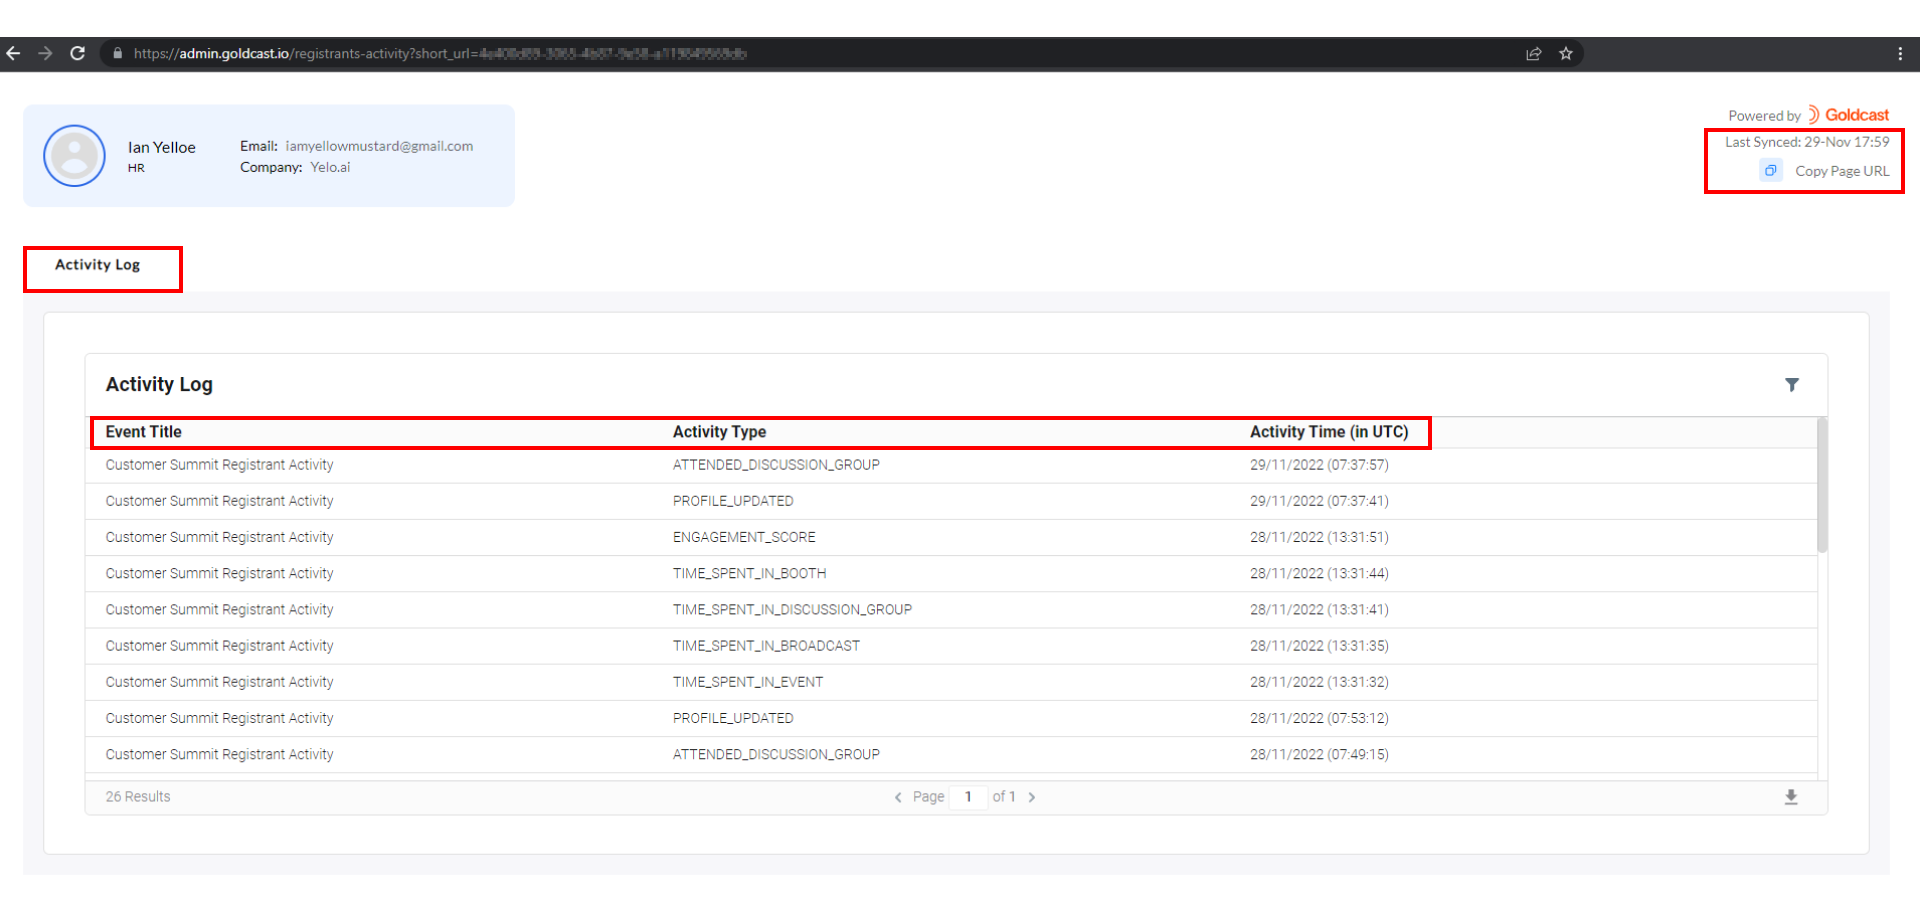
Task: Sort by Activity Time (in UTC) header
Action: (1329, 432)
